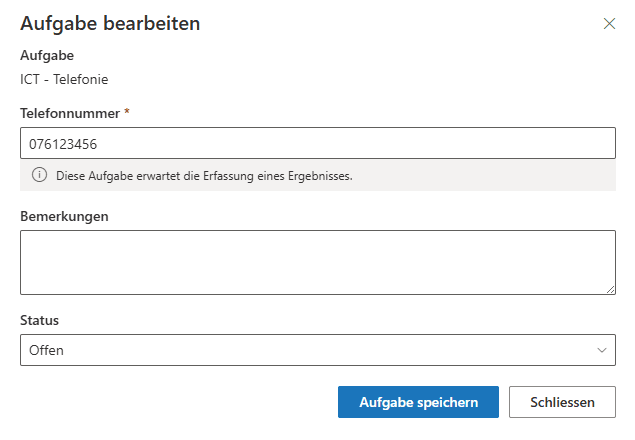Screen dimensions: 635x440
Task: Close the dialog with the X icon
Action: click(609, 24)
